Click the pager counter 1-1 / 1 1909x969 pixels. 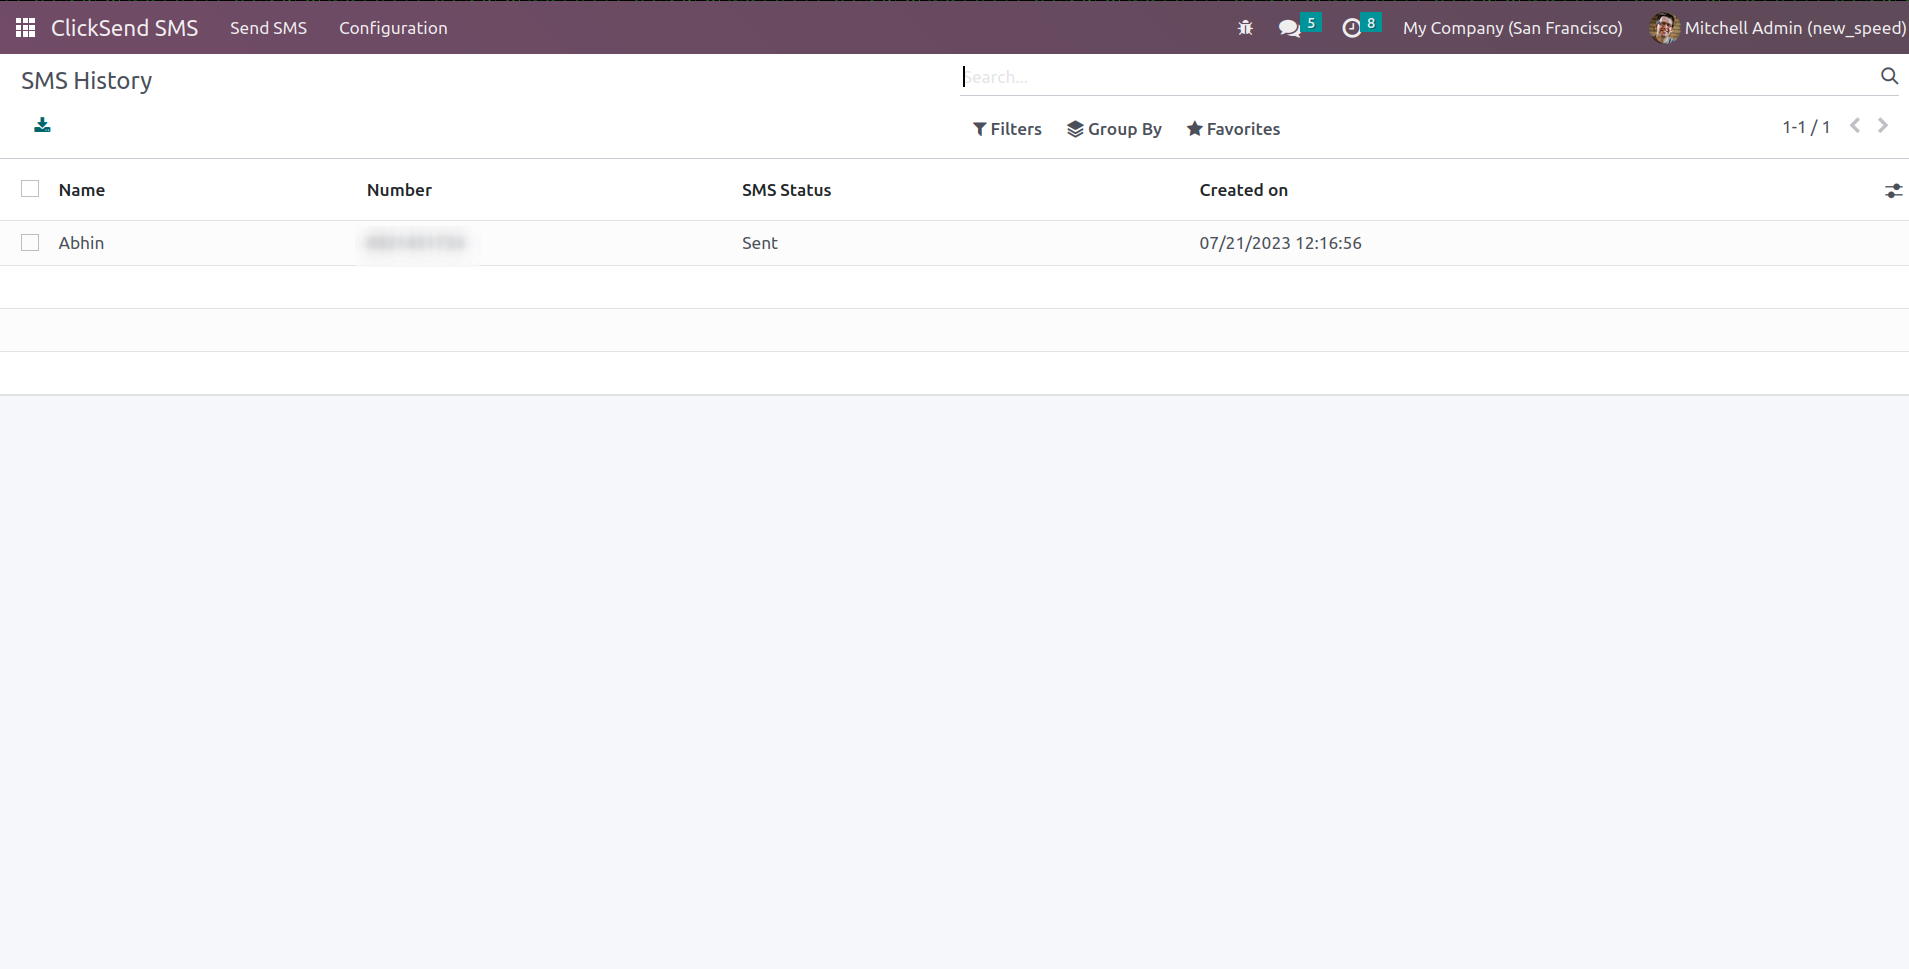pos(1806,127)
